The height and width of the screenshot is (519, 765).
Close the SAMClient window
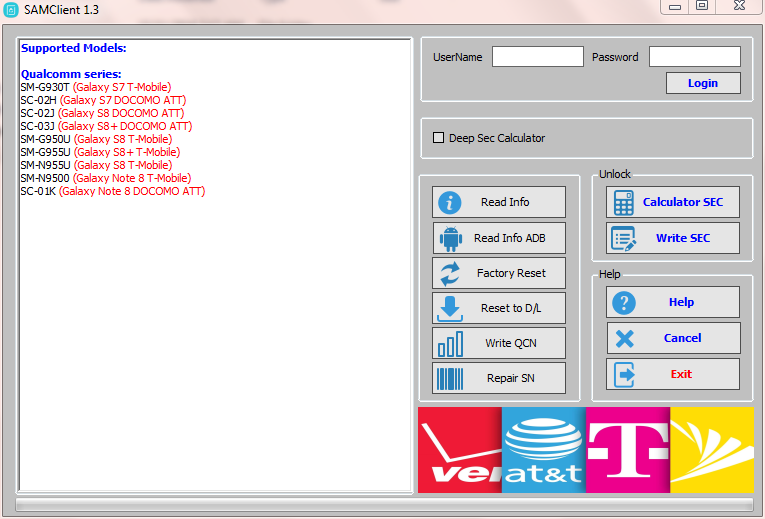[x=739, y=6]
